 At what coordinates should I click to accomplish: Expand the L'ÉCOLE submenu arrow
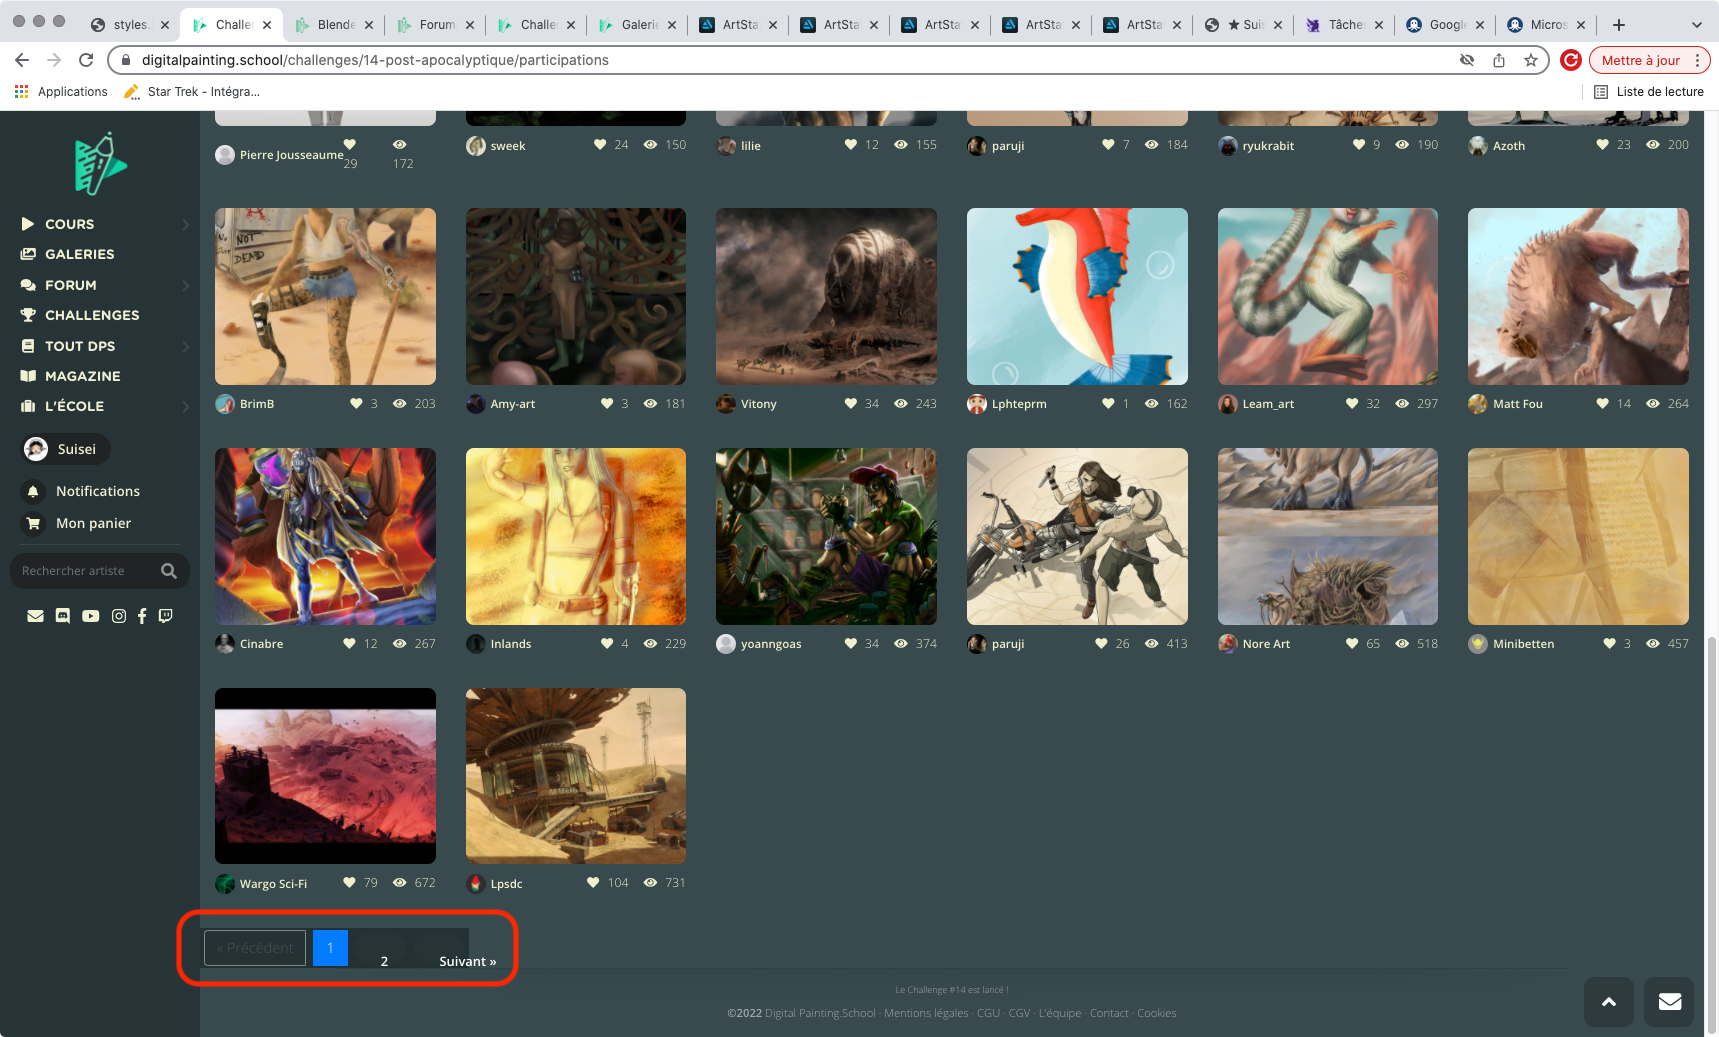(x=185, y=407)
